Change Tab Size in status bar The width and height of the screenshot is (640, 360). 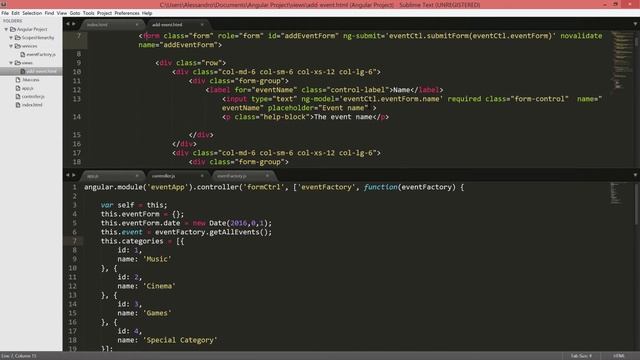(581, 356)
